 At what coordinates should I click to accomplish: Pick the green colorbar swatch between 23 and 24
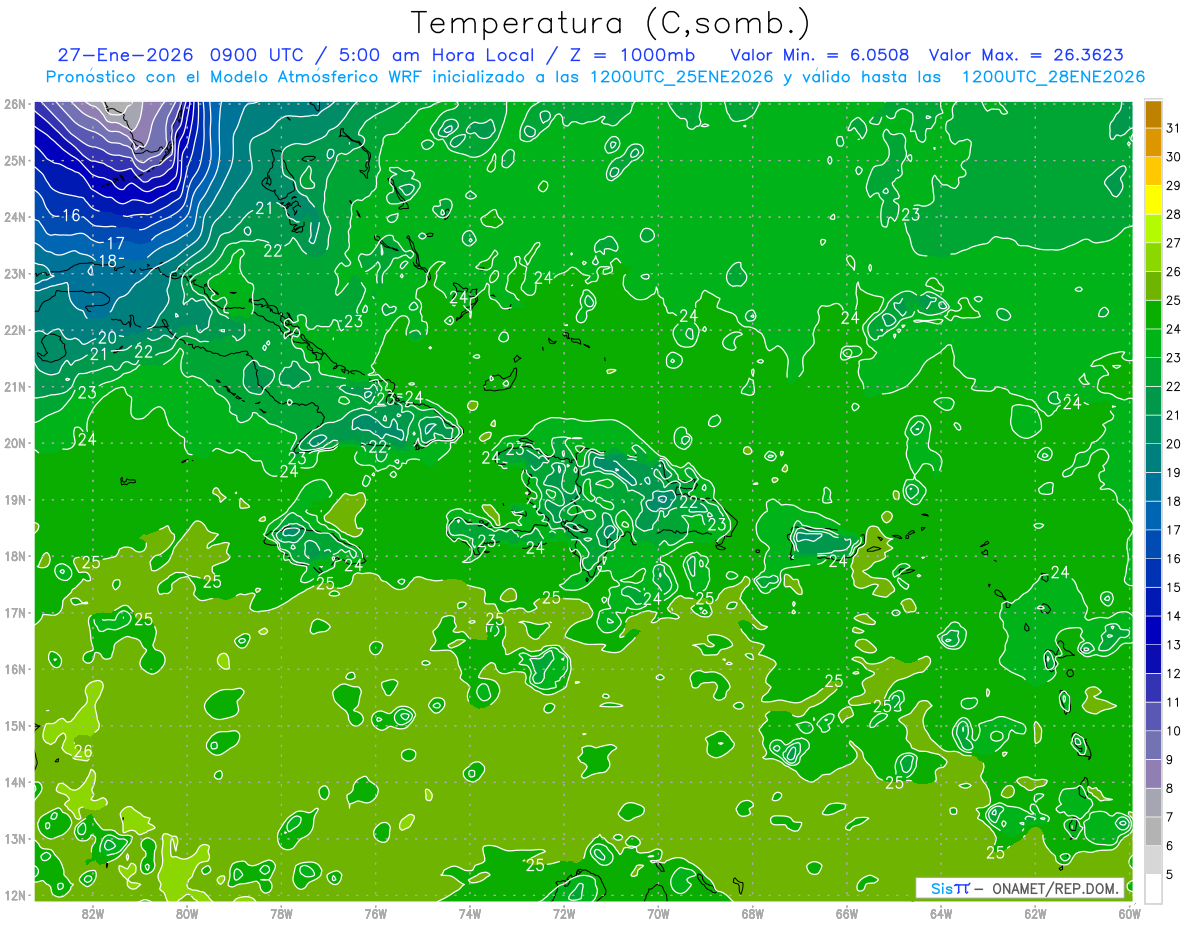pos(1153,343)
